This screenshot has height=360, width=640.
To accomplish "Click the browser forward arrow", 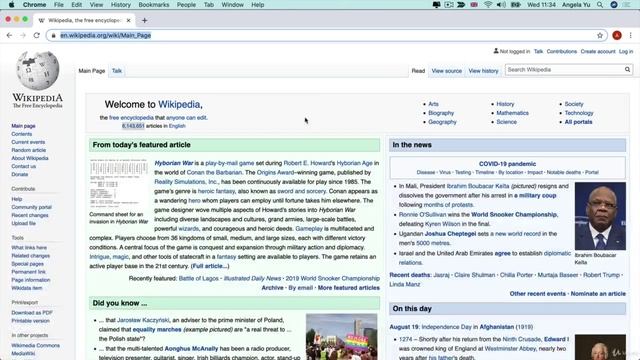I will coord(23,36).
